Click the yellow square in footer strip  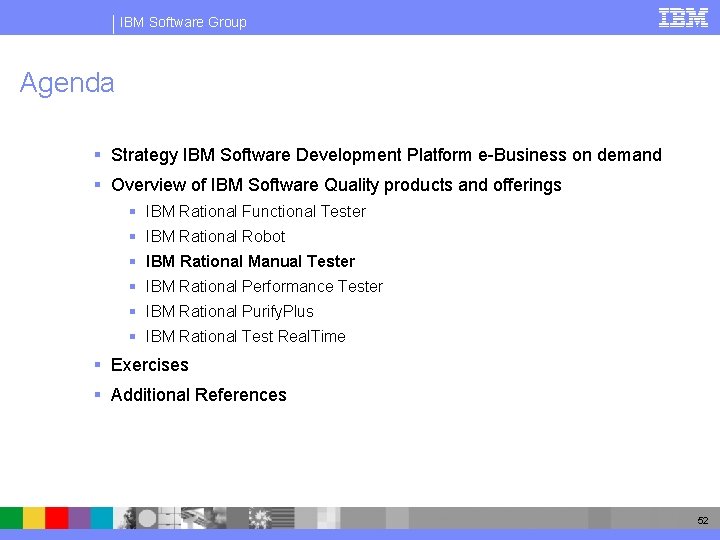pos(34,518)
